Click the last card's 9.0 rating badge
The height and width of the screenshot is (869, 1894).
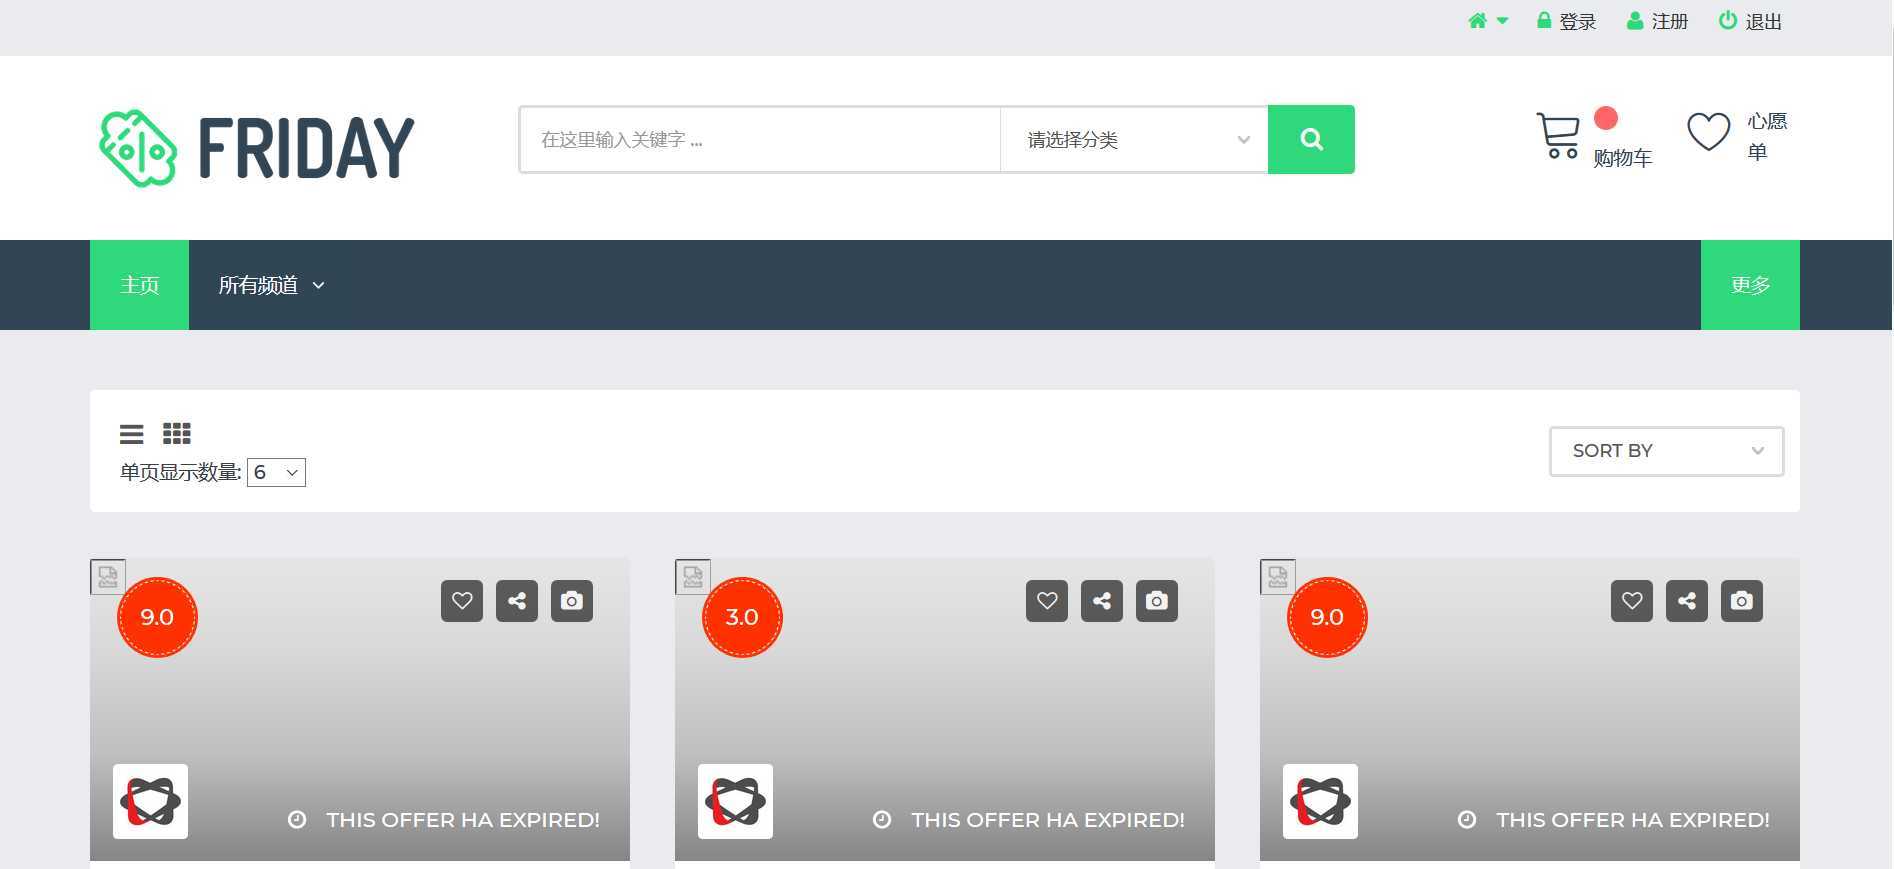[1327, 617]
